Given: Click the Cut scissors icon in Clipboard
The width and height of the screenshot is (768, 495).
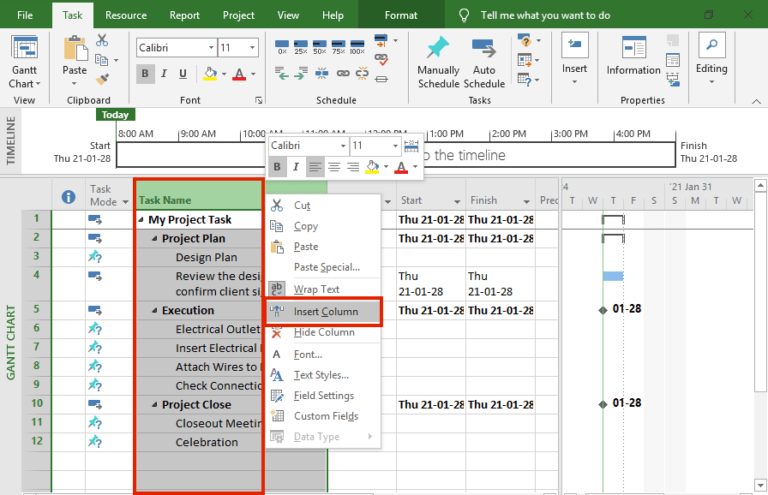Looking at the screenshot, I should point(104,41).
